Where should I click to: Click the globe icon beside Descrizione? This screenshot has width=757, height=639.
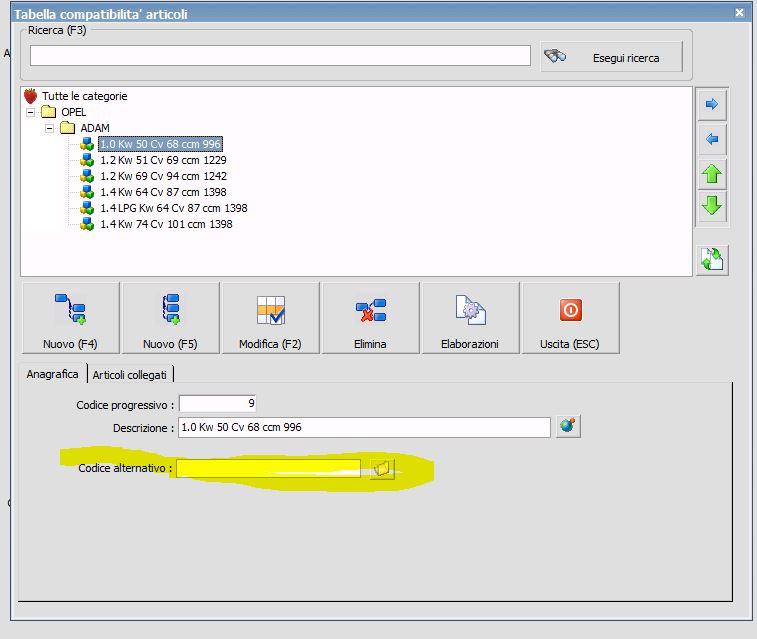[x=568, y=426]
